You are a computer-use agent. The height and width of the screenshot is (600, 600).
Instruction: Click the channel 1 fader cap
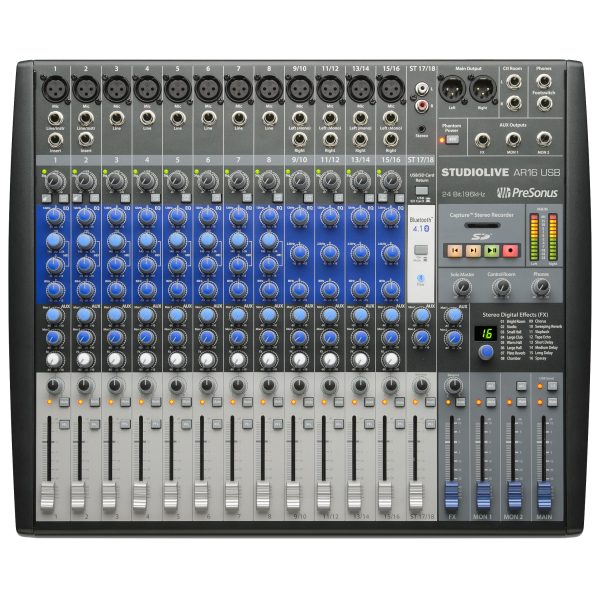coord(47,497)
